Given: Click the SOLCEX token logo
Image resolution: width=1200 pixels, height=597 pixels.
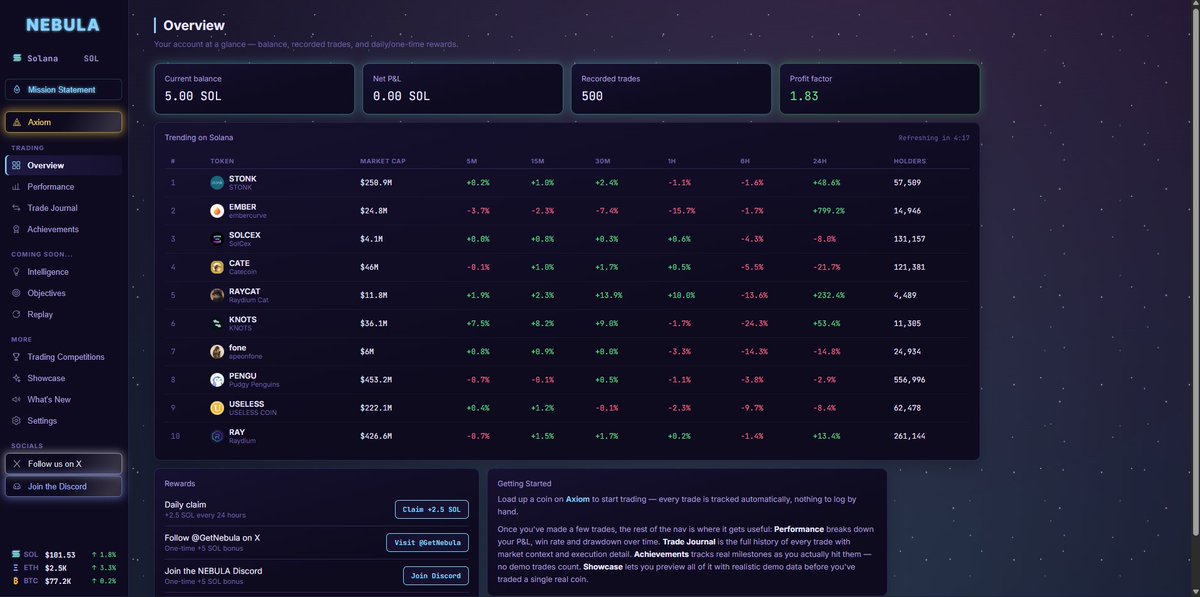Looking at the screenshot, I should pos(217,239).
